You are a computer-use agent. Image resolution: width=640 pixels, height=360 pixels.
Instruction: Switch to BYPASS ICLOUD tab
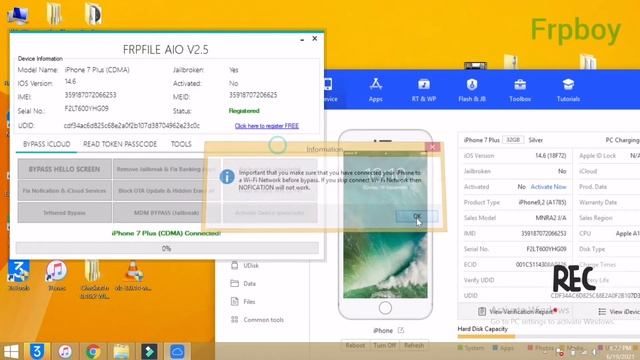point(47,144)
